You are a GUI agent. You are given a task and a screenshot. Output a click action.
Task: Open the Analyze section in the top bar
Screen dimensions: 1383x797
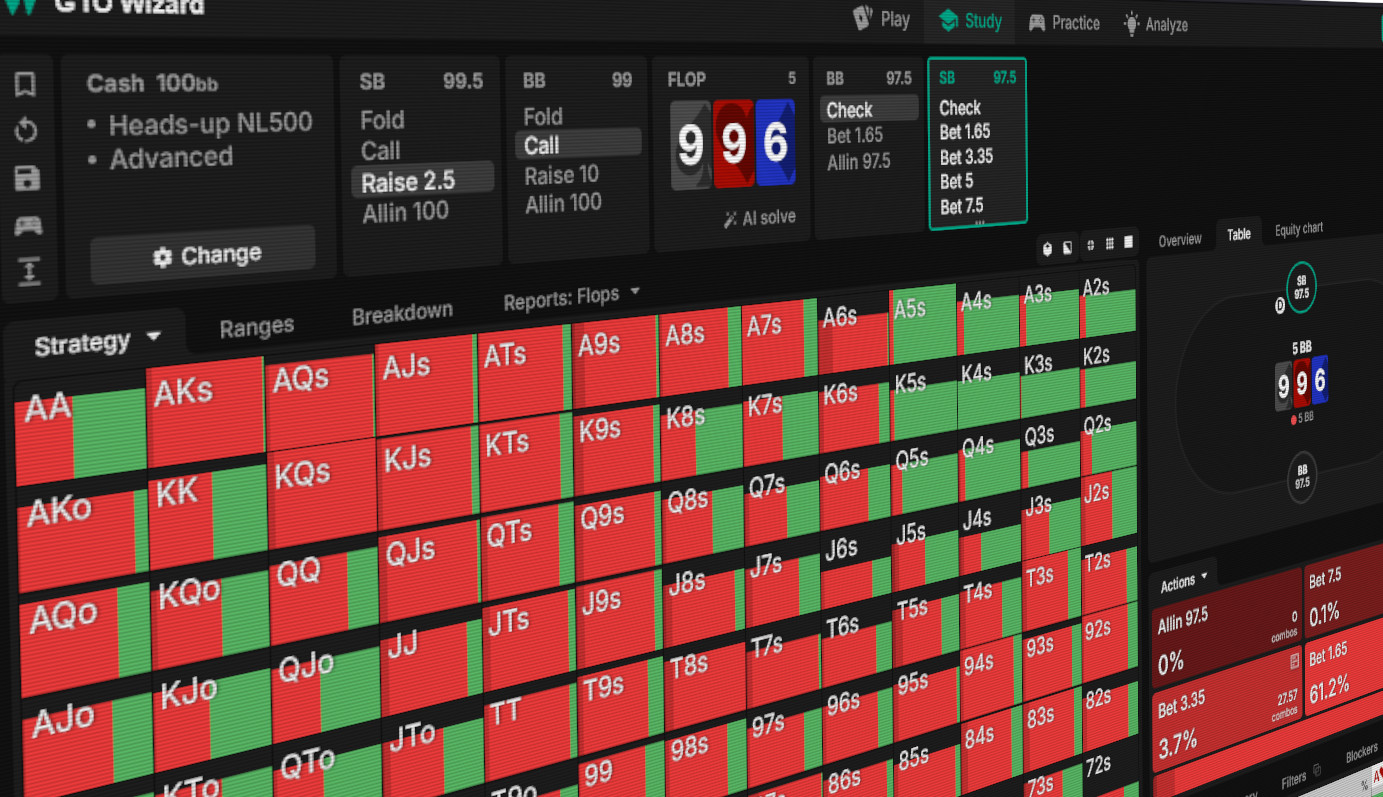[1155, 25]
